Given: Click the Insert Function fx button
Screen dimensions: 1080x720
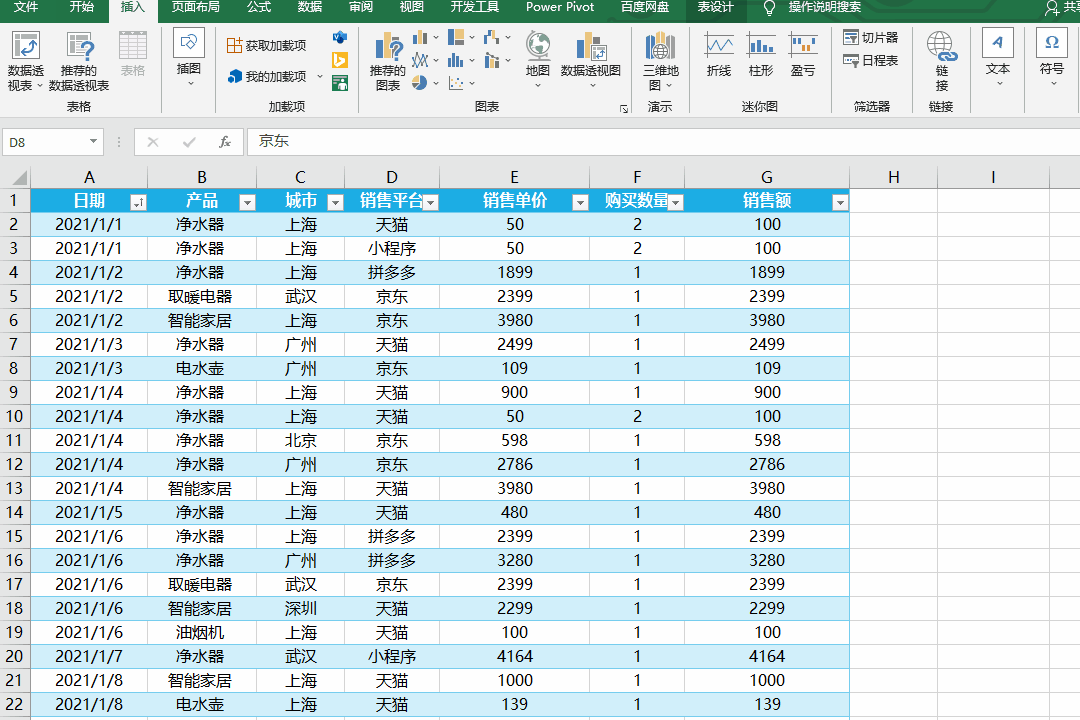Looking at the screenshot, I should click(225, 142).
